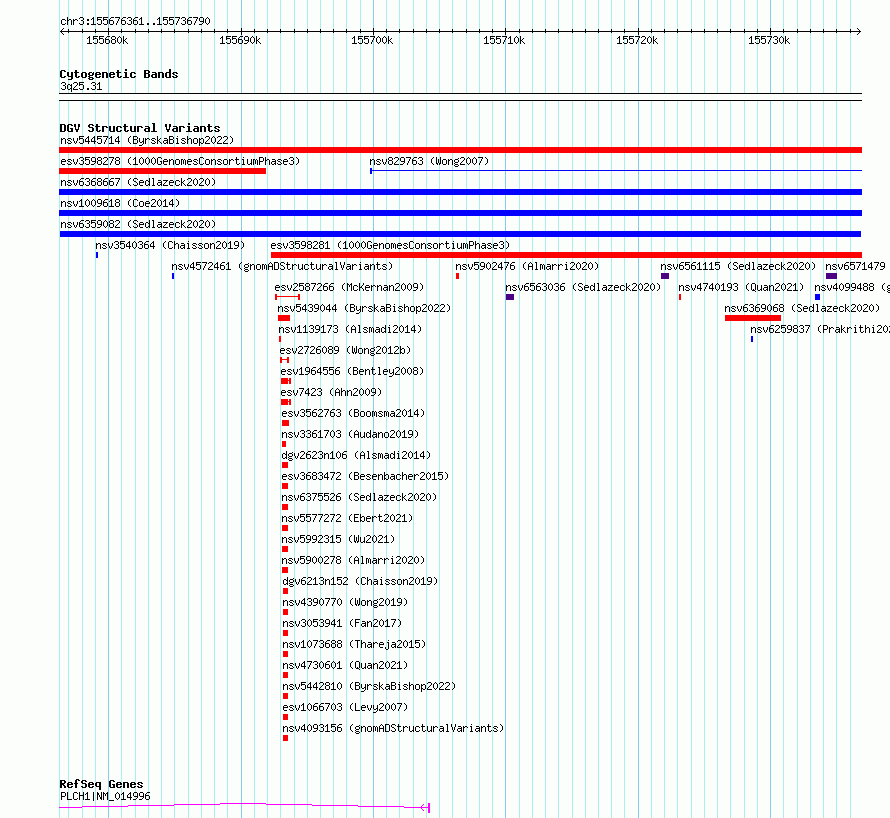The width and height of the screenshot is (890, 818).
Task: Open the nsv4099488 variant label
Action: (851, 287)
